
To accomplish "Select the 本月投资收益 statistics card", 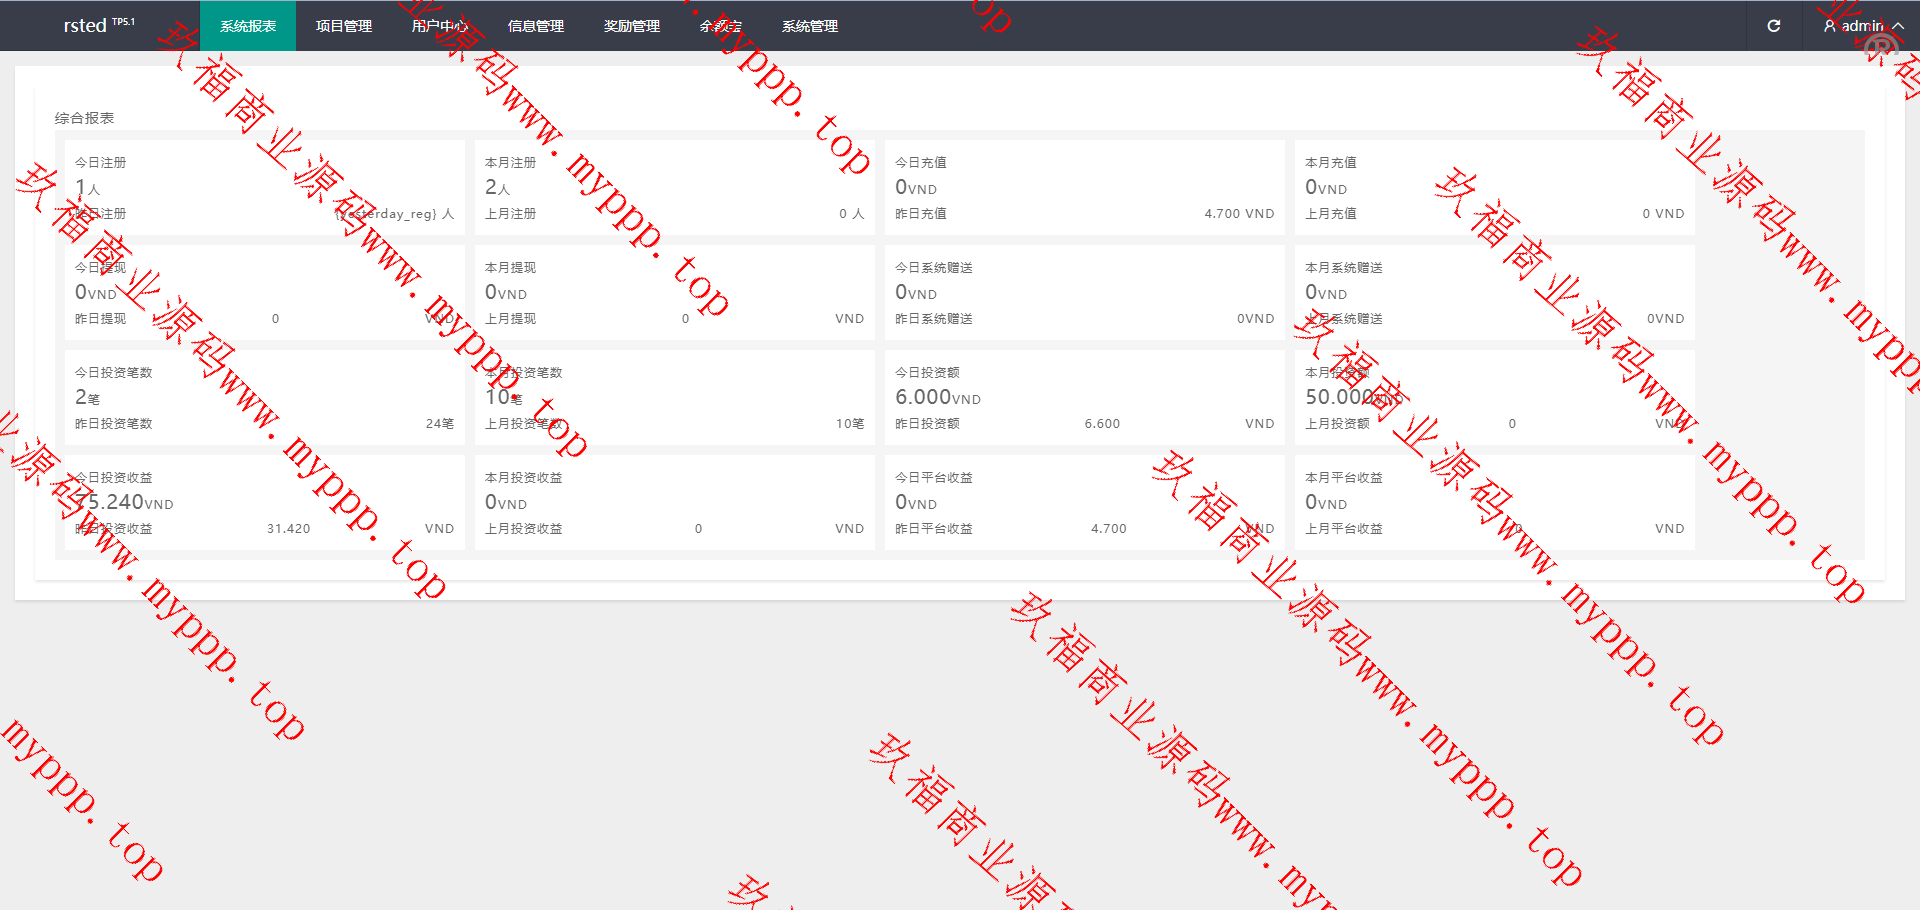I will pos(674,503).
